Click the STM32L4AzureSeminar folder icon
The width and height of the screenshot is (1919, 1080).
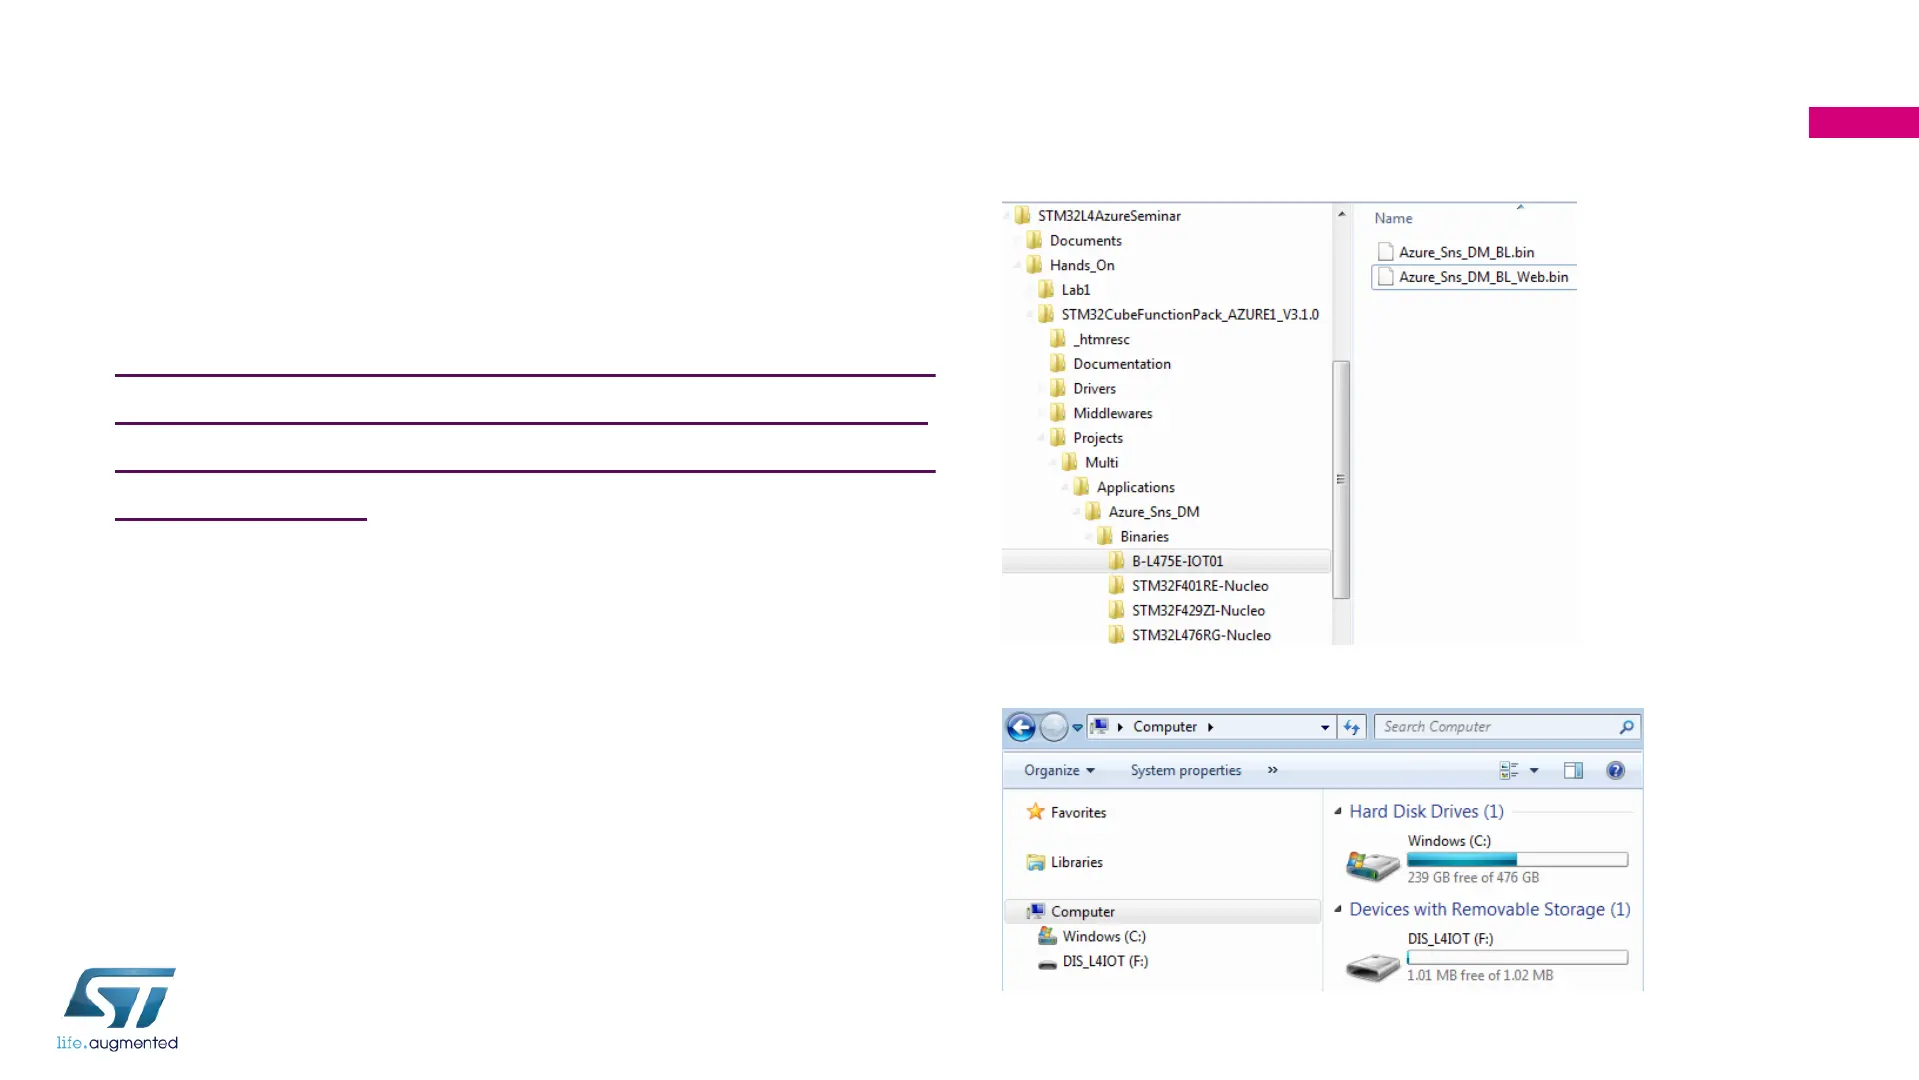tap(1022, 215)
